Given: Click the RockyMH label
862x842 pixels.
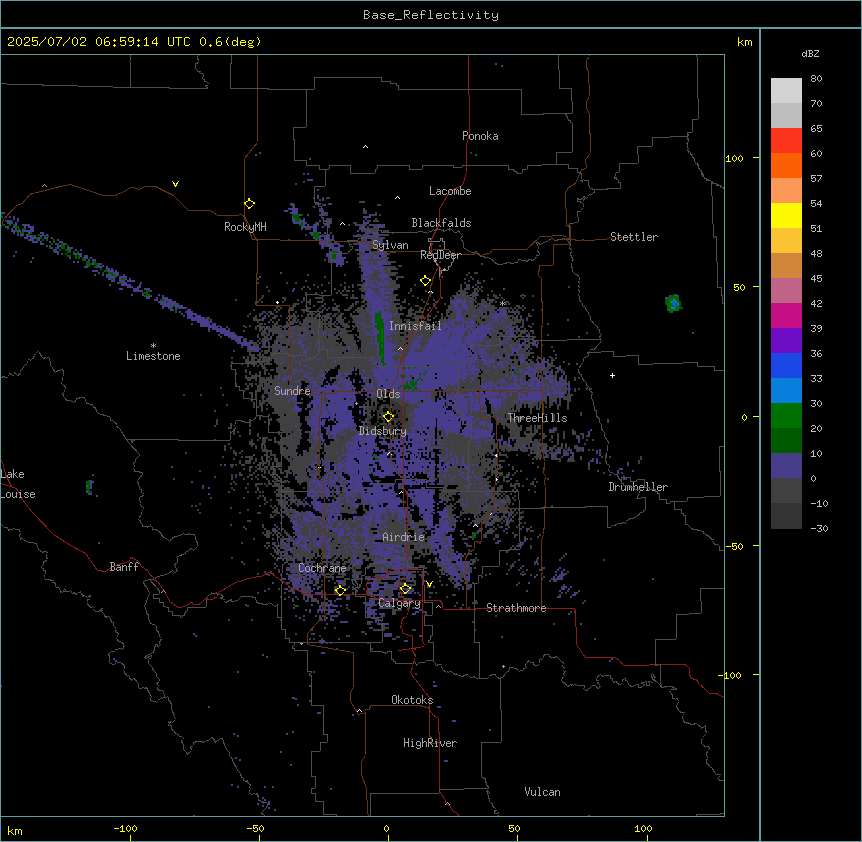Looking at the screenshot, I should click(245, 227).
